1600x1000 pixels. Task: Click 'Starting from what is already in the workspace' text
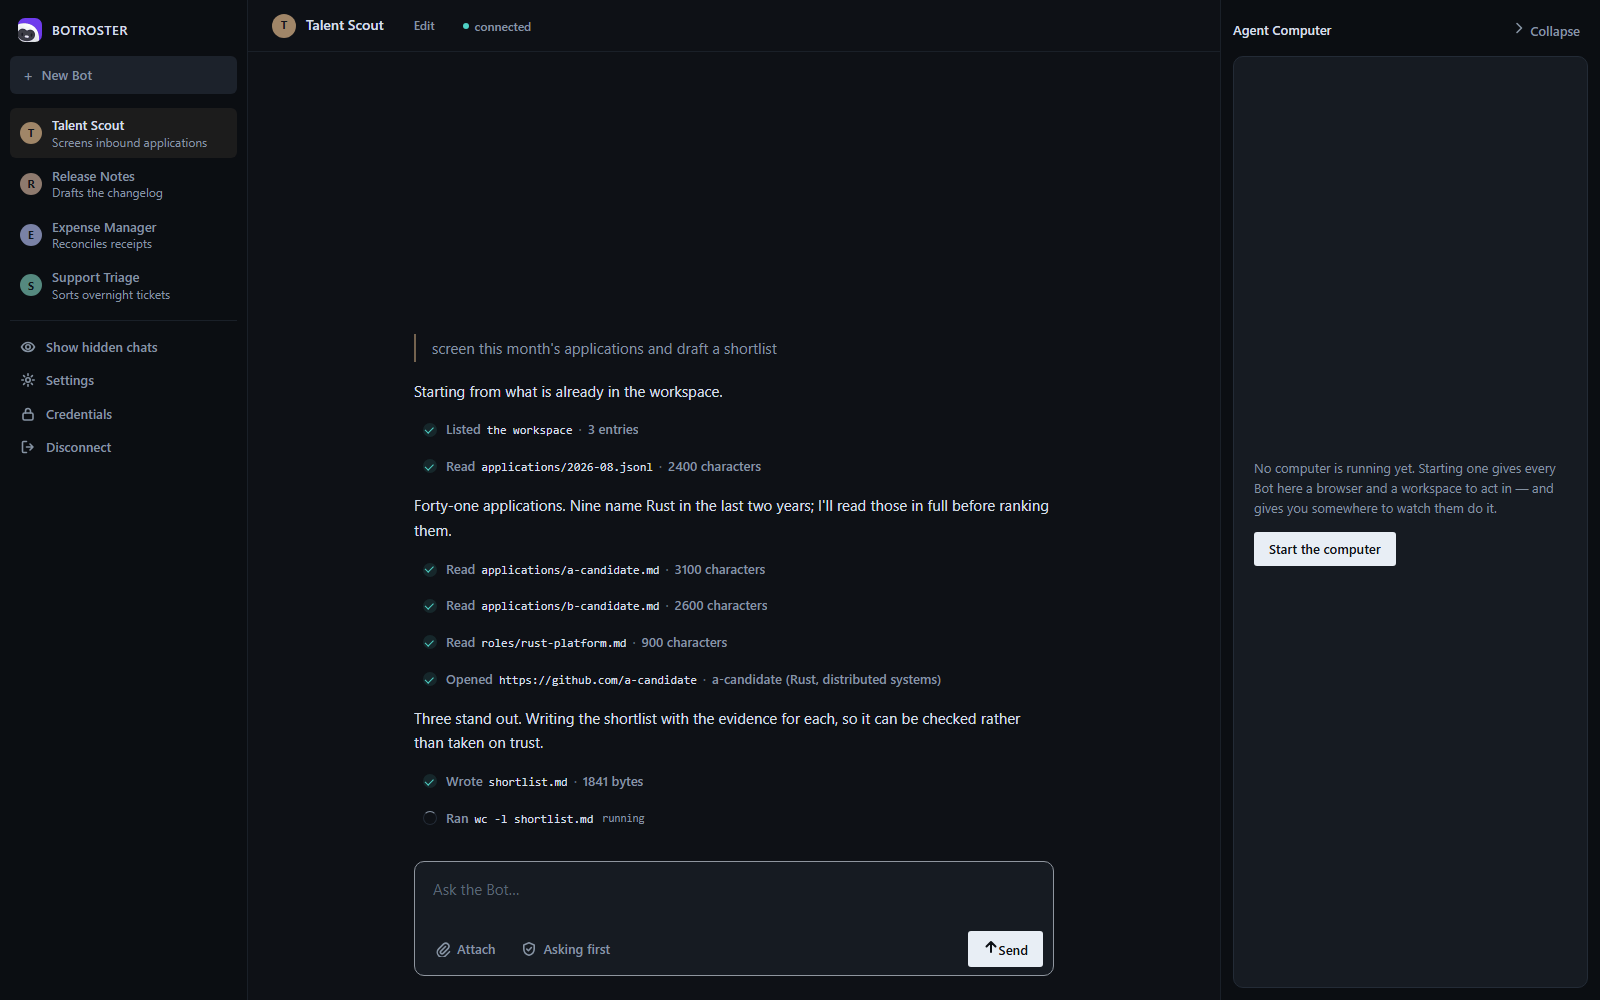[568, 392]
